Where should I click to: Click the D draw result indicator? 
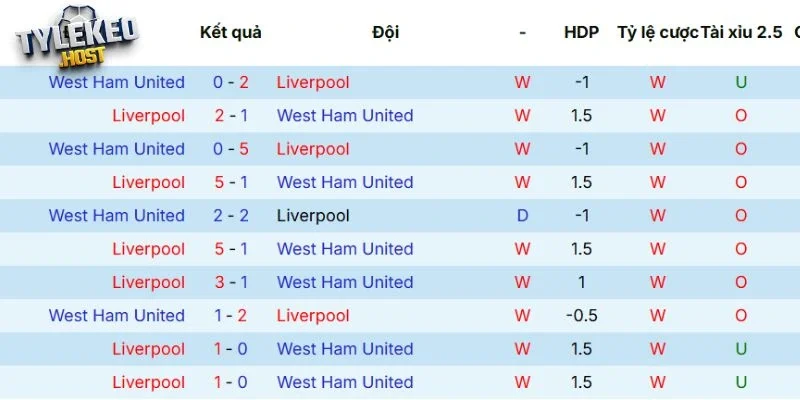coord(522,215)
